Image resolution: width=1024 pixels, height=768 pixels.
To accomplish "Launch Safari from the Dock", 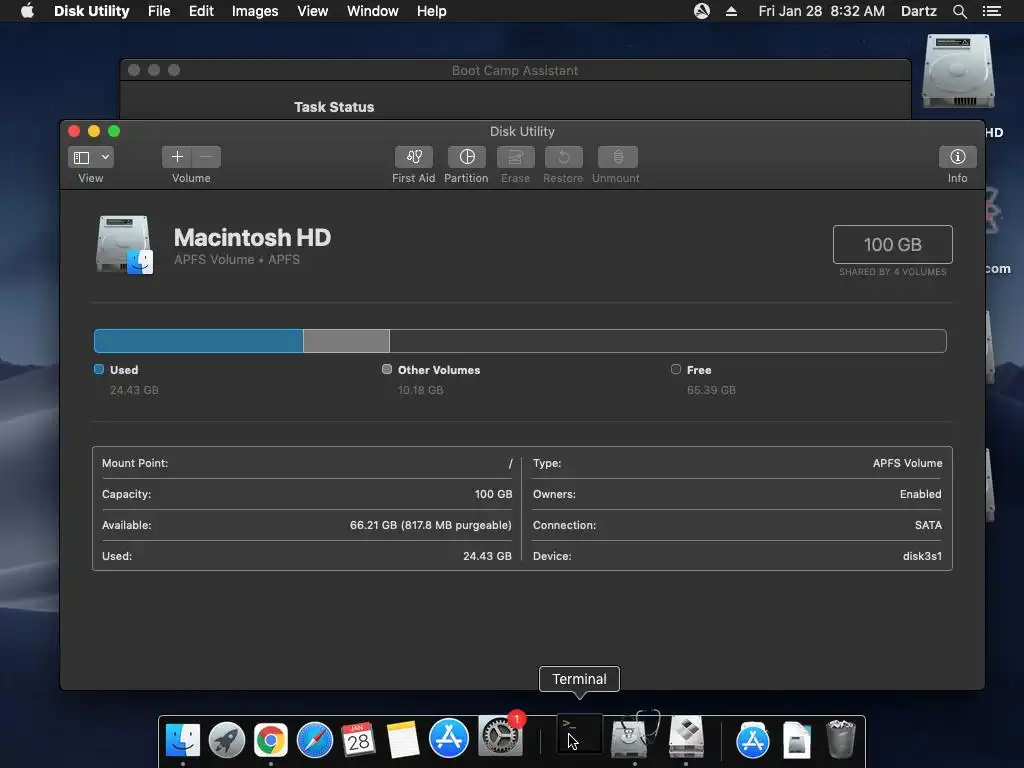I will [x=315, y=739].
